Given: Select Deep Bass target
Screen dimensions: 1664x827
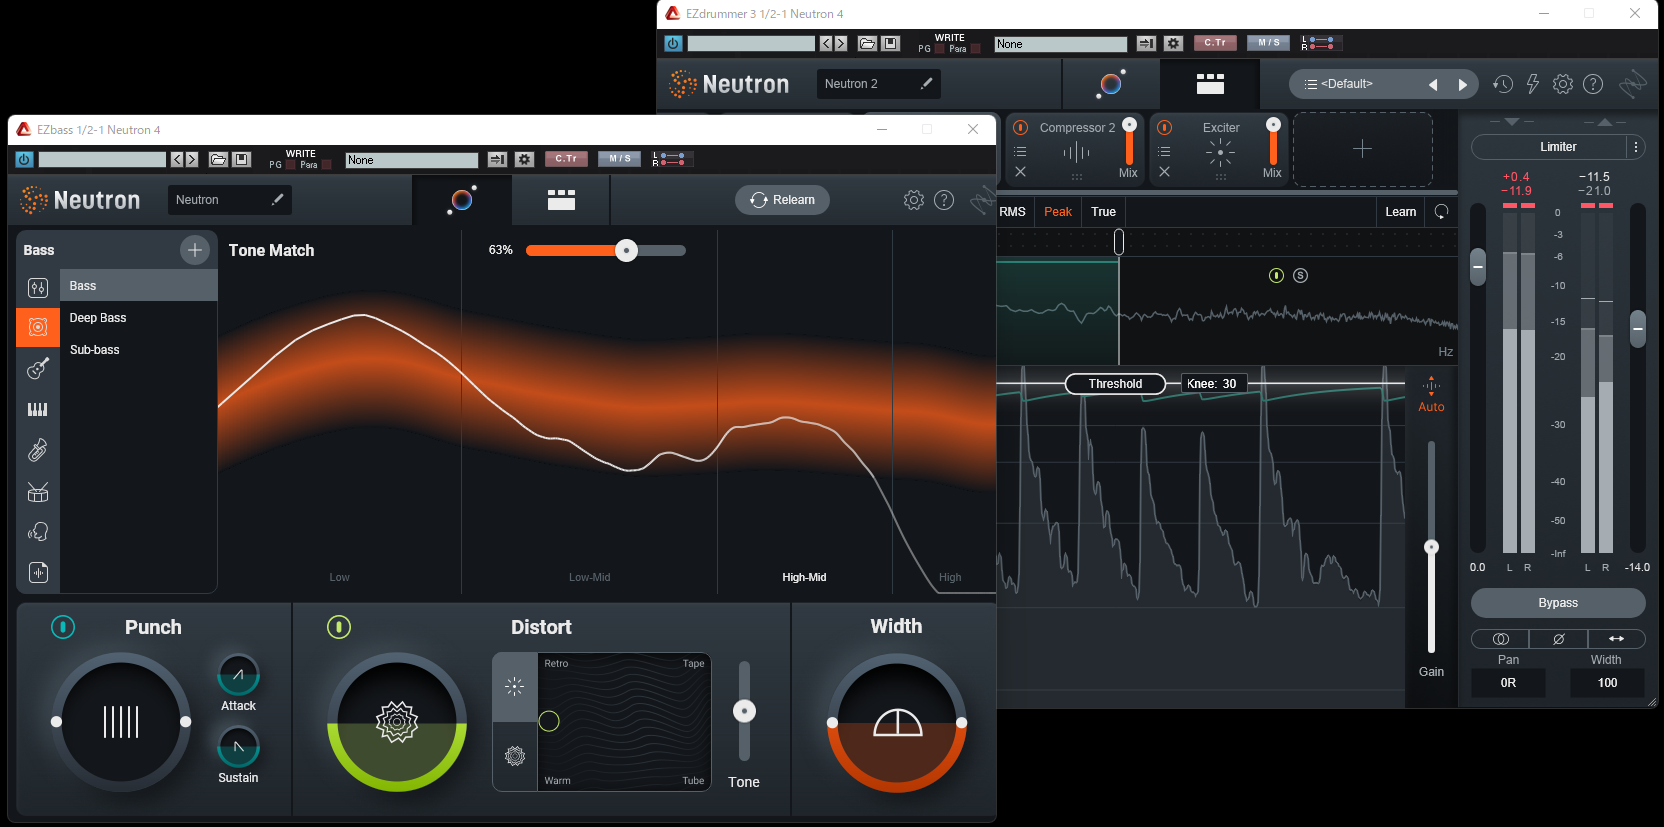Looking at the screenshot, I should click(138, 318).
